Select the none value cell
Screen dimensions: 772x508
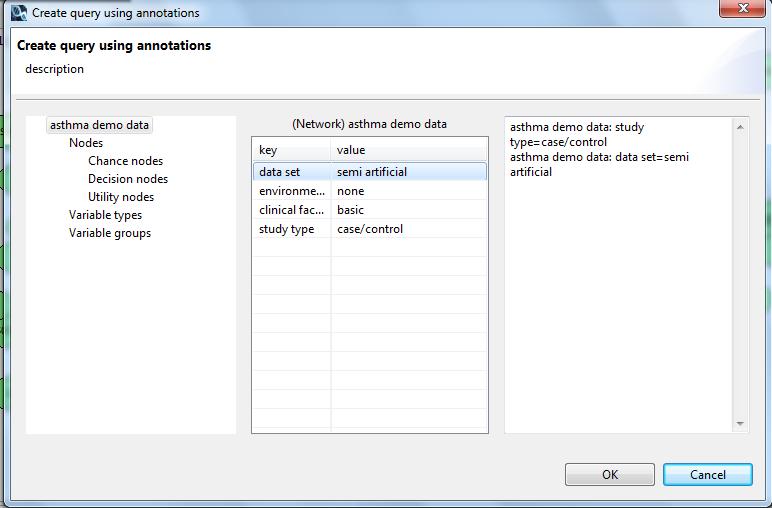(409, 191)
